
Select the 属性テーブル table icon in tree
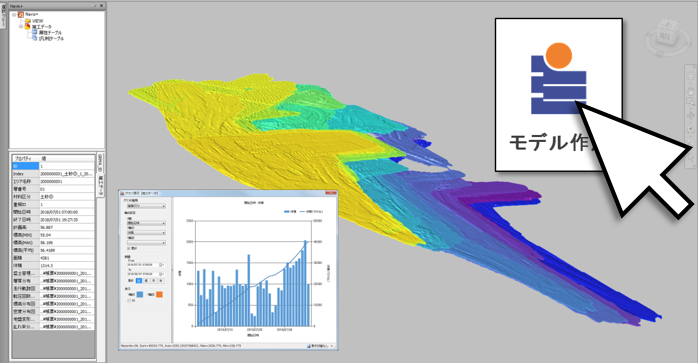coord(35,33)
